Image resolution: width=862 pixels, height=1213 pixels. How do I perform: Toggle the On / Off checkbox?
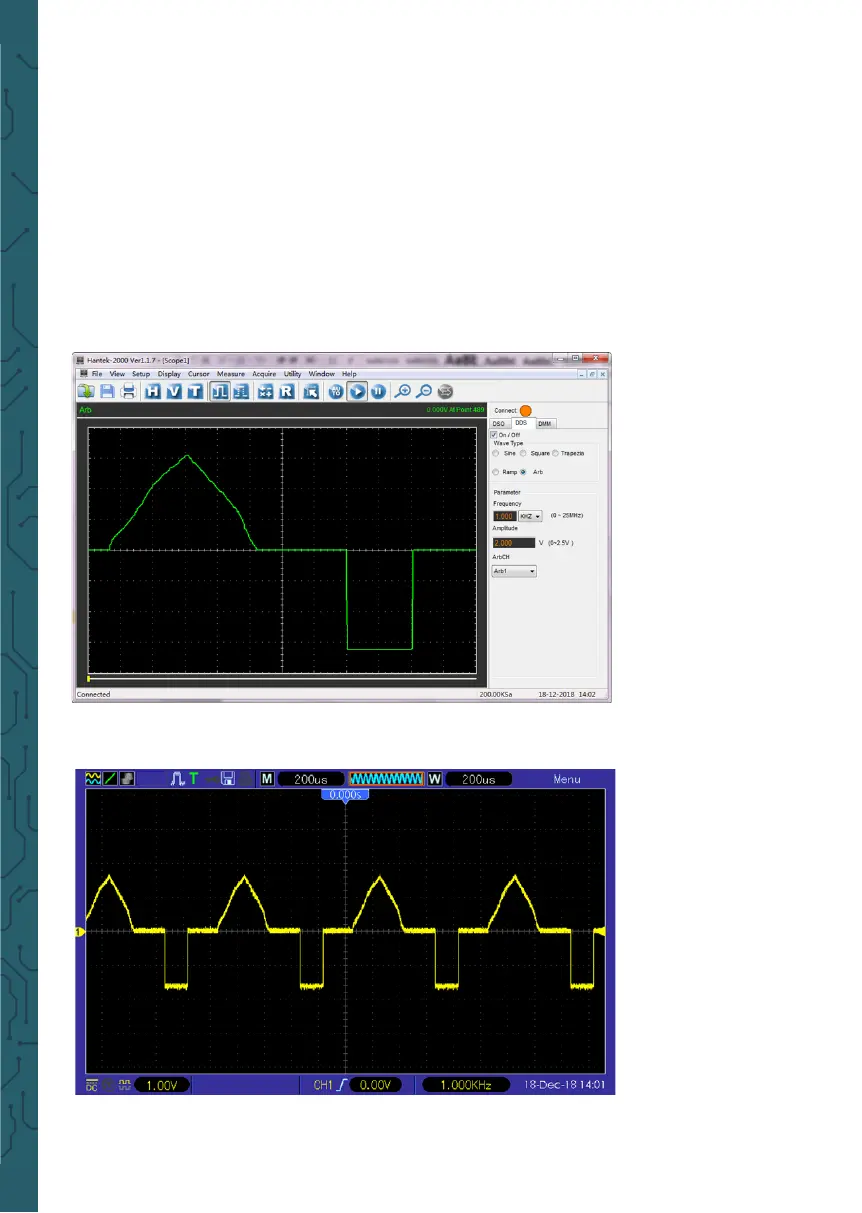494,434
